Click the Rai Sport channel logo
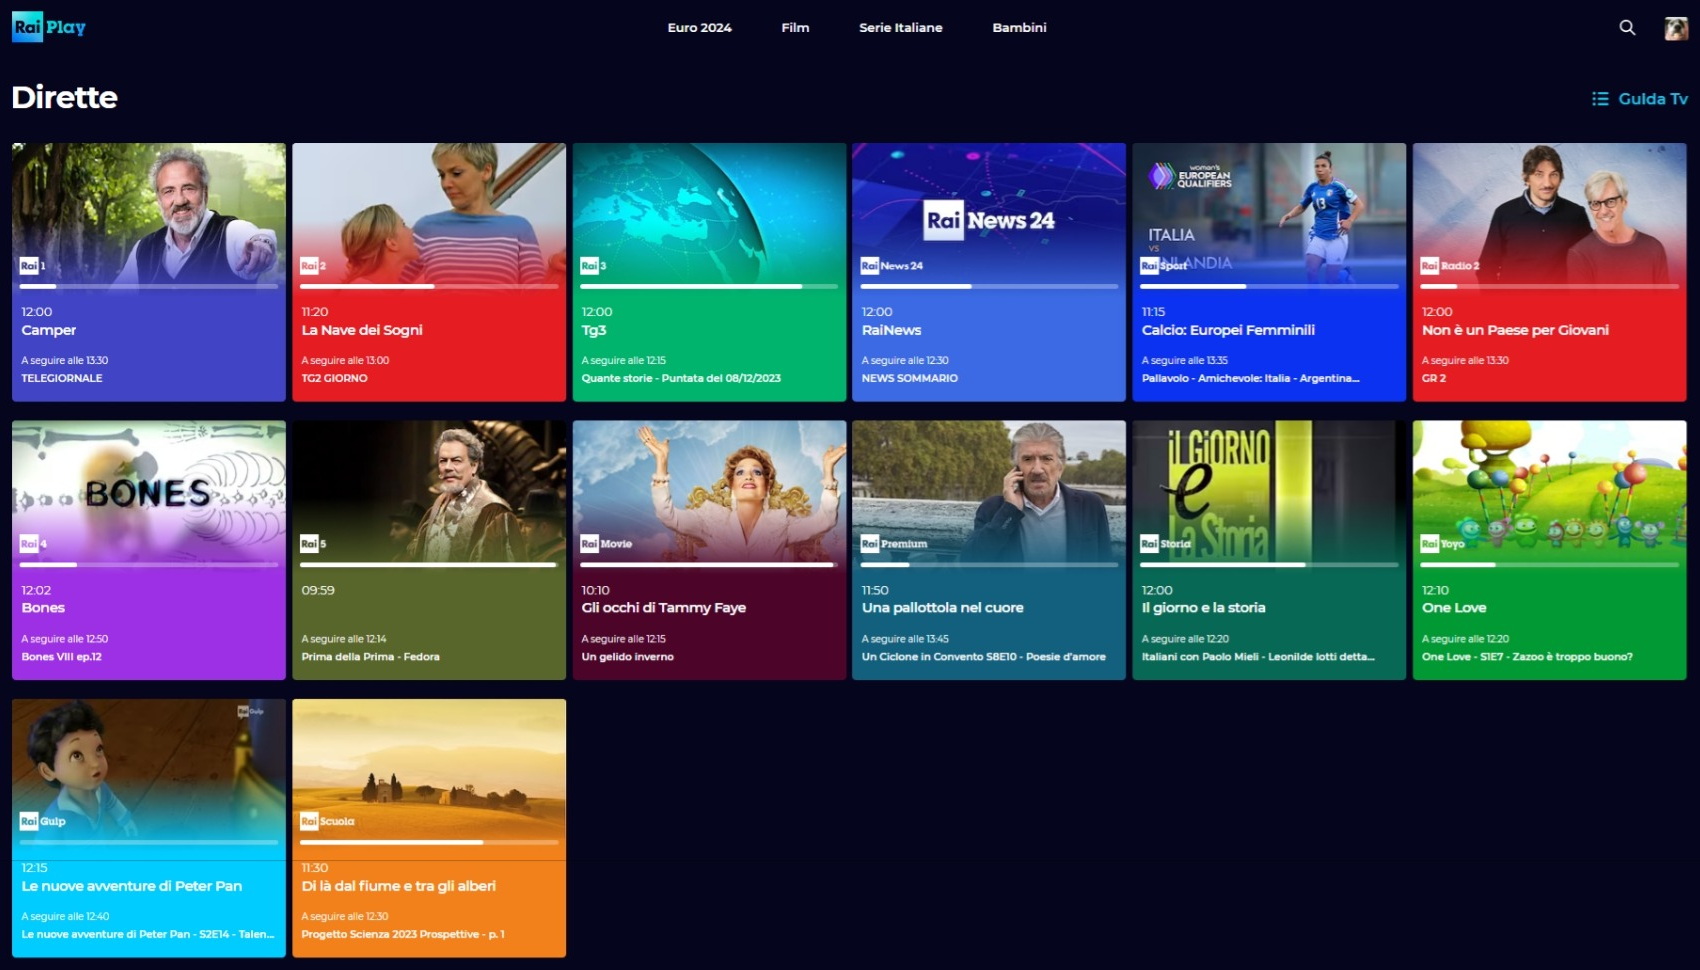Screen dimensions: 1700x970 1164,265
